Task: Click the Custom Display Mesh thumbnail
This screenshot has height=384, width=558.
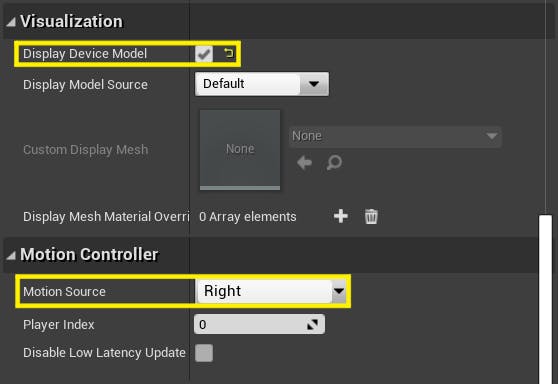Action: point(240,149)
